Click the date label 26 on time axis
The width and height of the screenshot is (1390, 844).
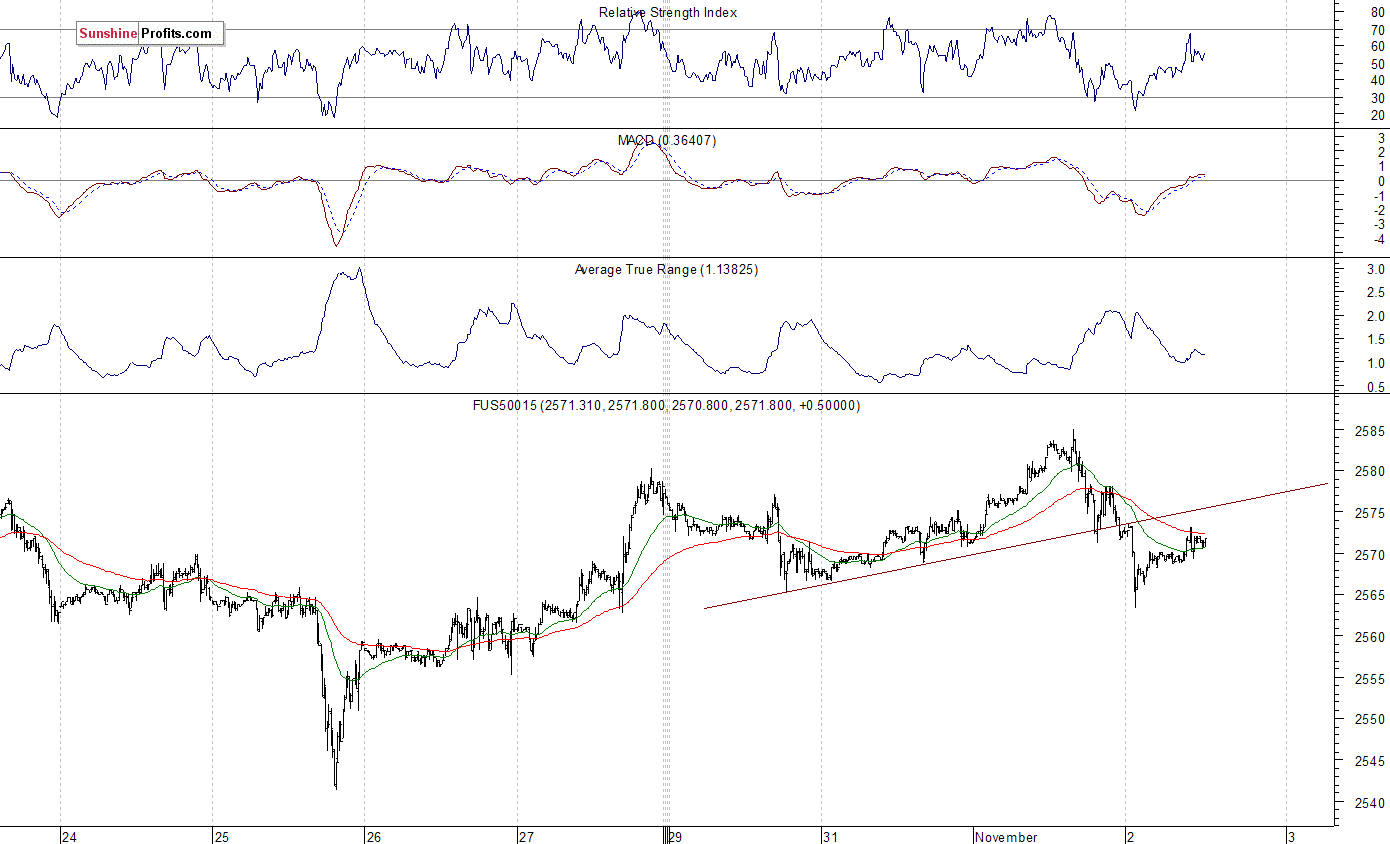pyautogui.click(x=373, y=837)
